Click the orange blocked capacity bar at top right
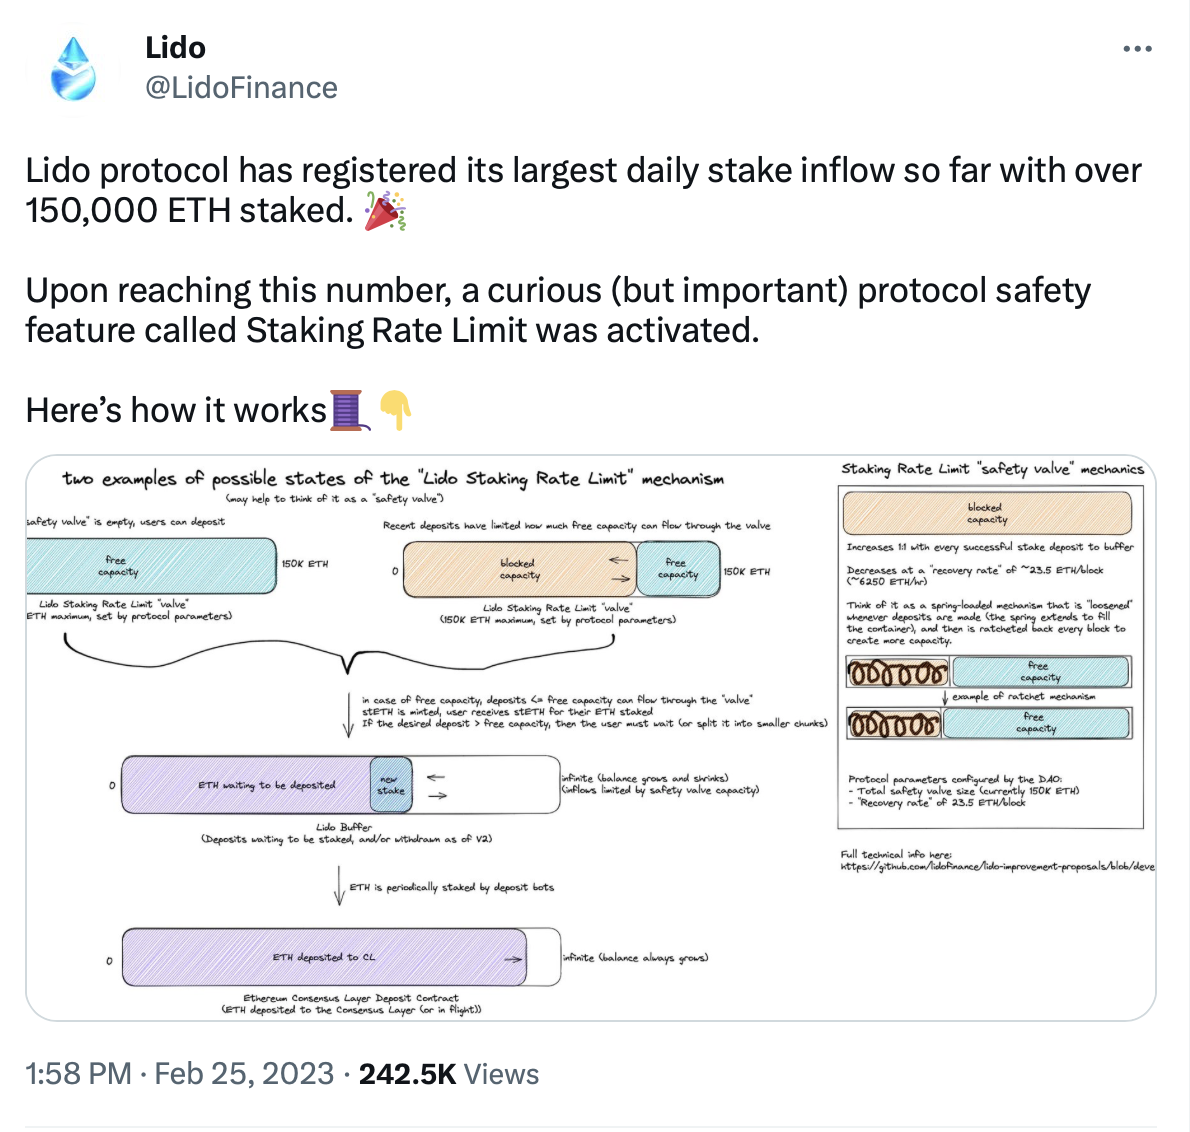Viewport: 1190px width, 1132px height. (987, 514)
